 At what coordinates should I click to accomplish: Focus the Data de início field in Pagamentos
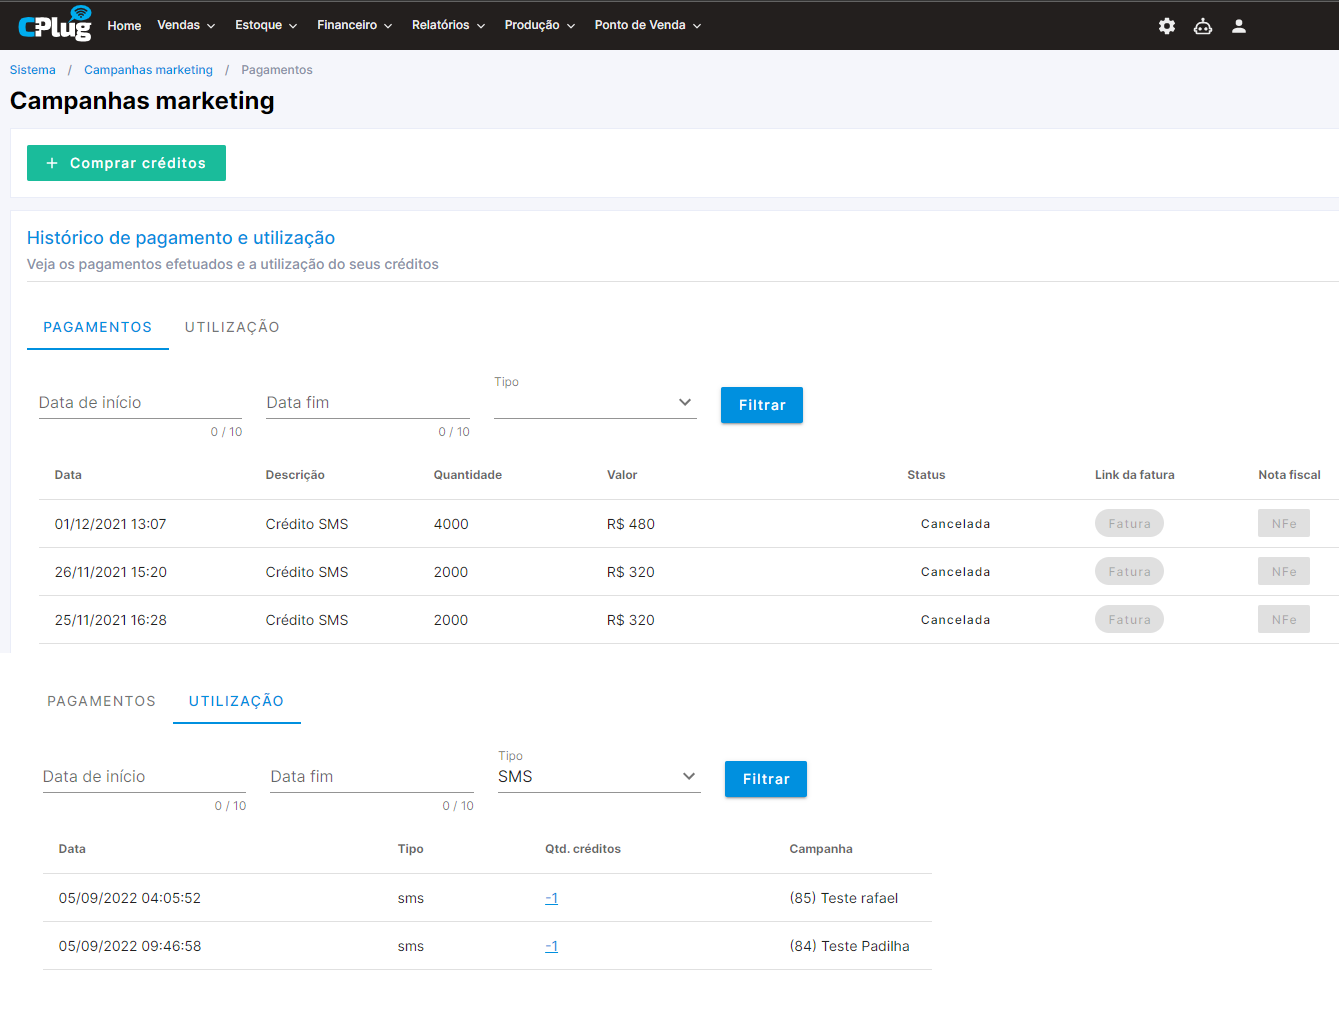[140, 403]
